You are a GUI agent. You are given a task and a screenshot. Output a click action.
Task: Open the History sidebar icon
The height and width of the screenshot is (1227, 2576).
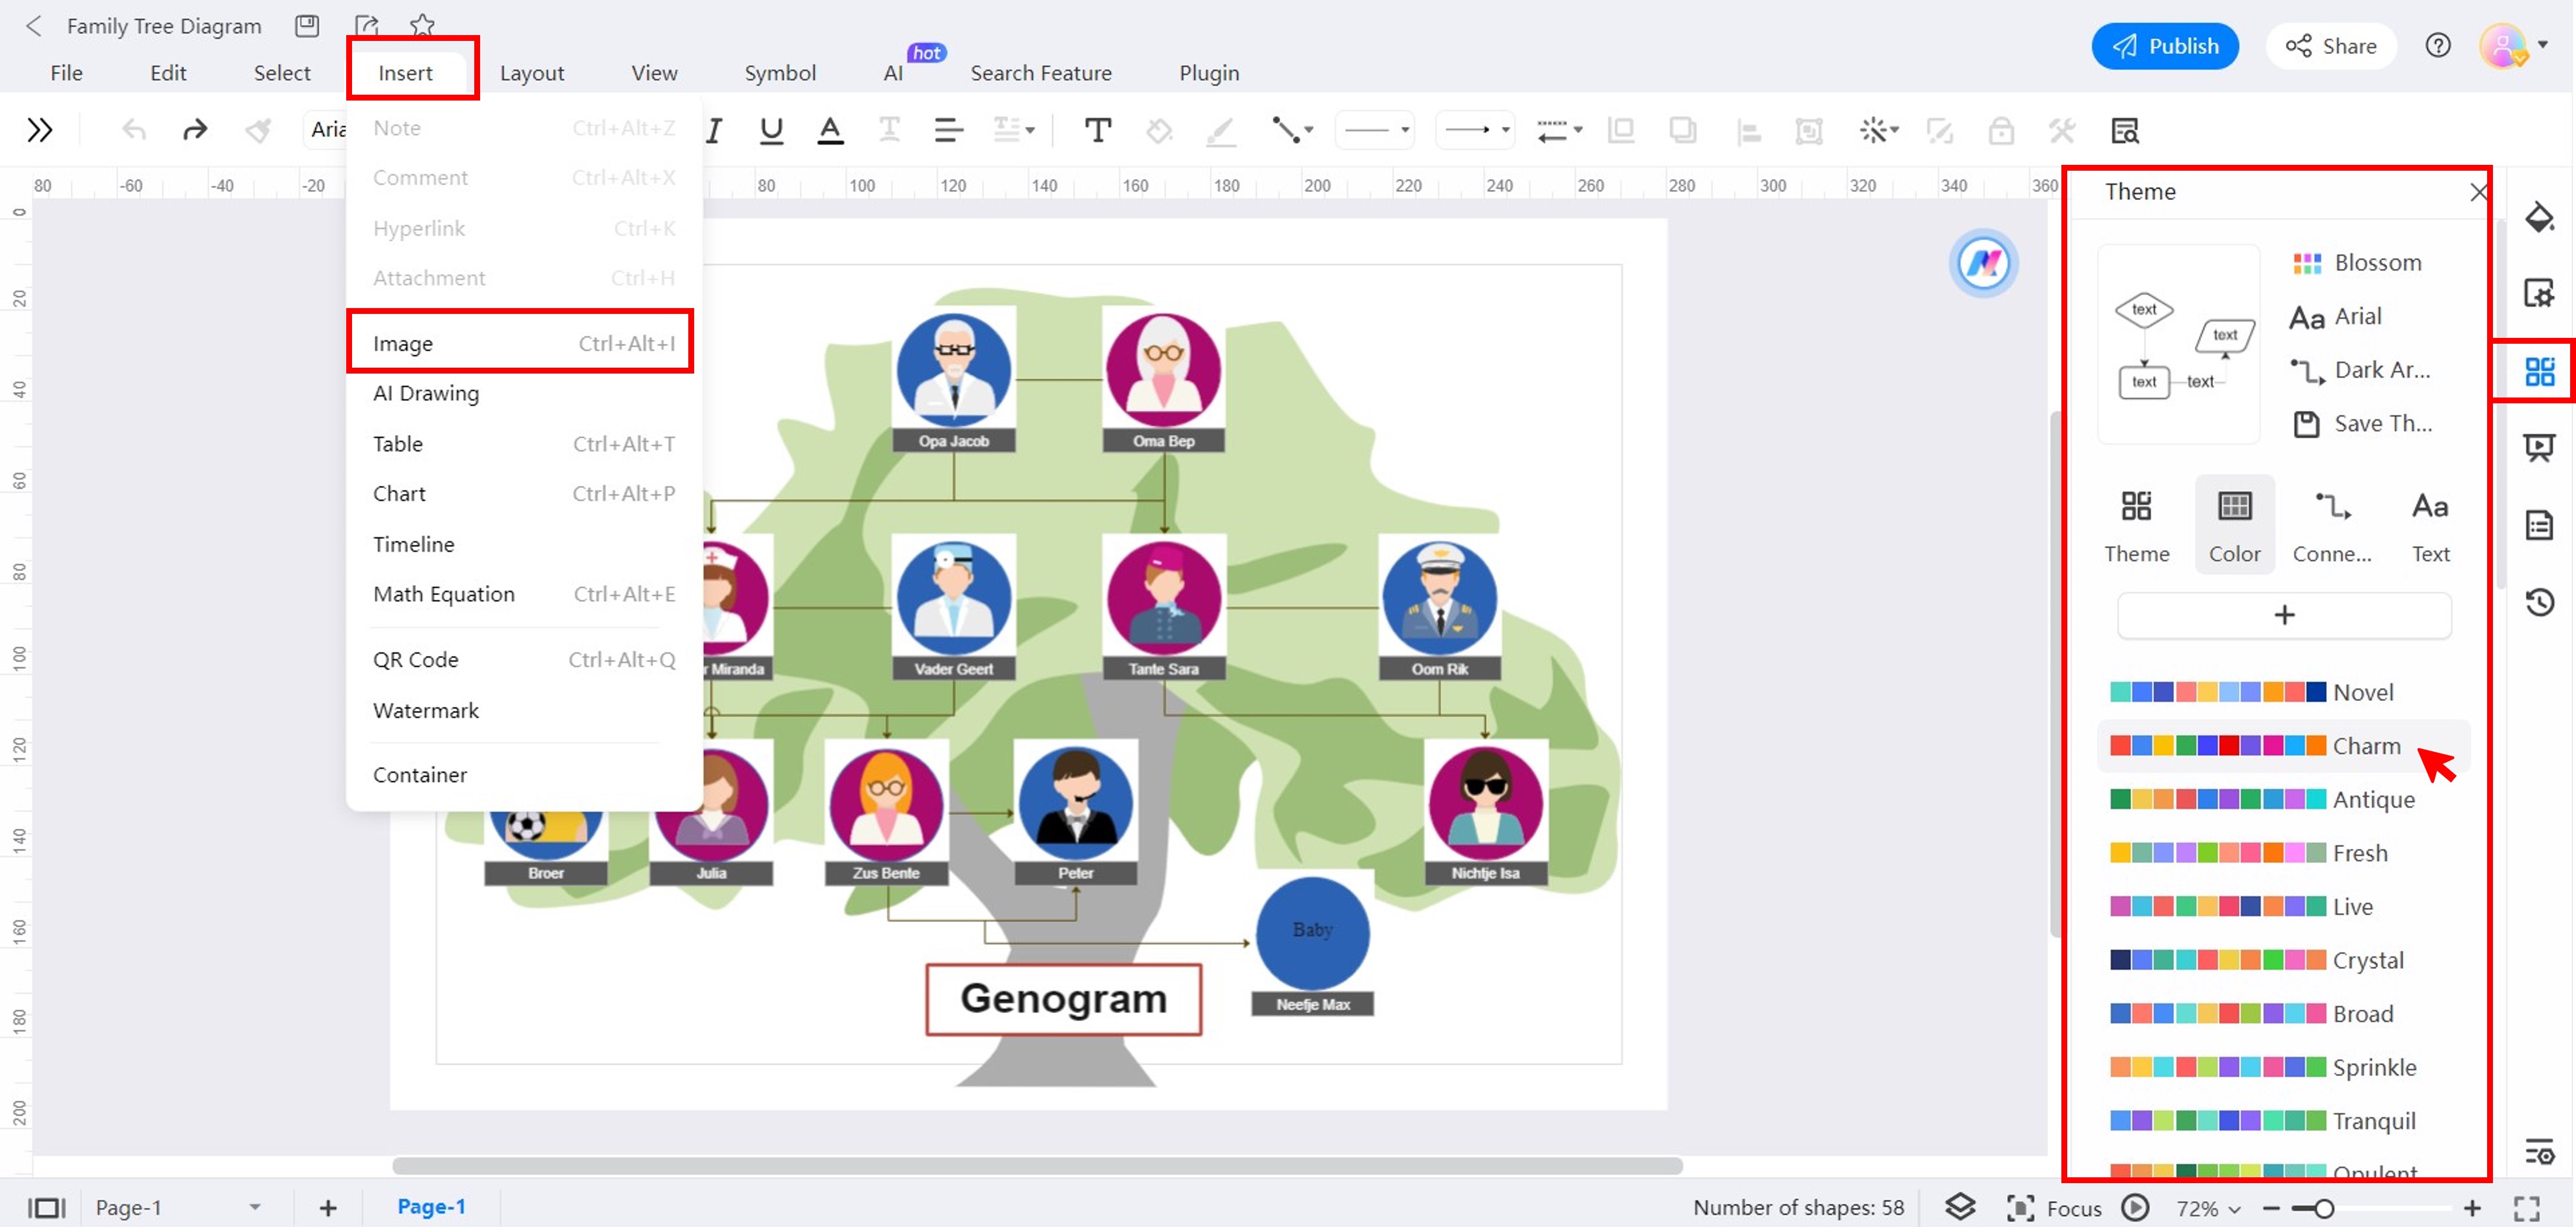(2539, 602)
